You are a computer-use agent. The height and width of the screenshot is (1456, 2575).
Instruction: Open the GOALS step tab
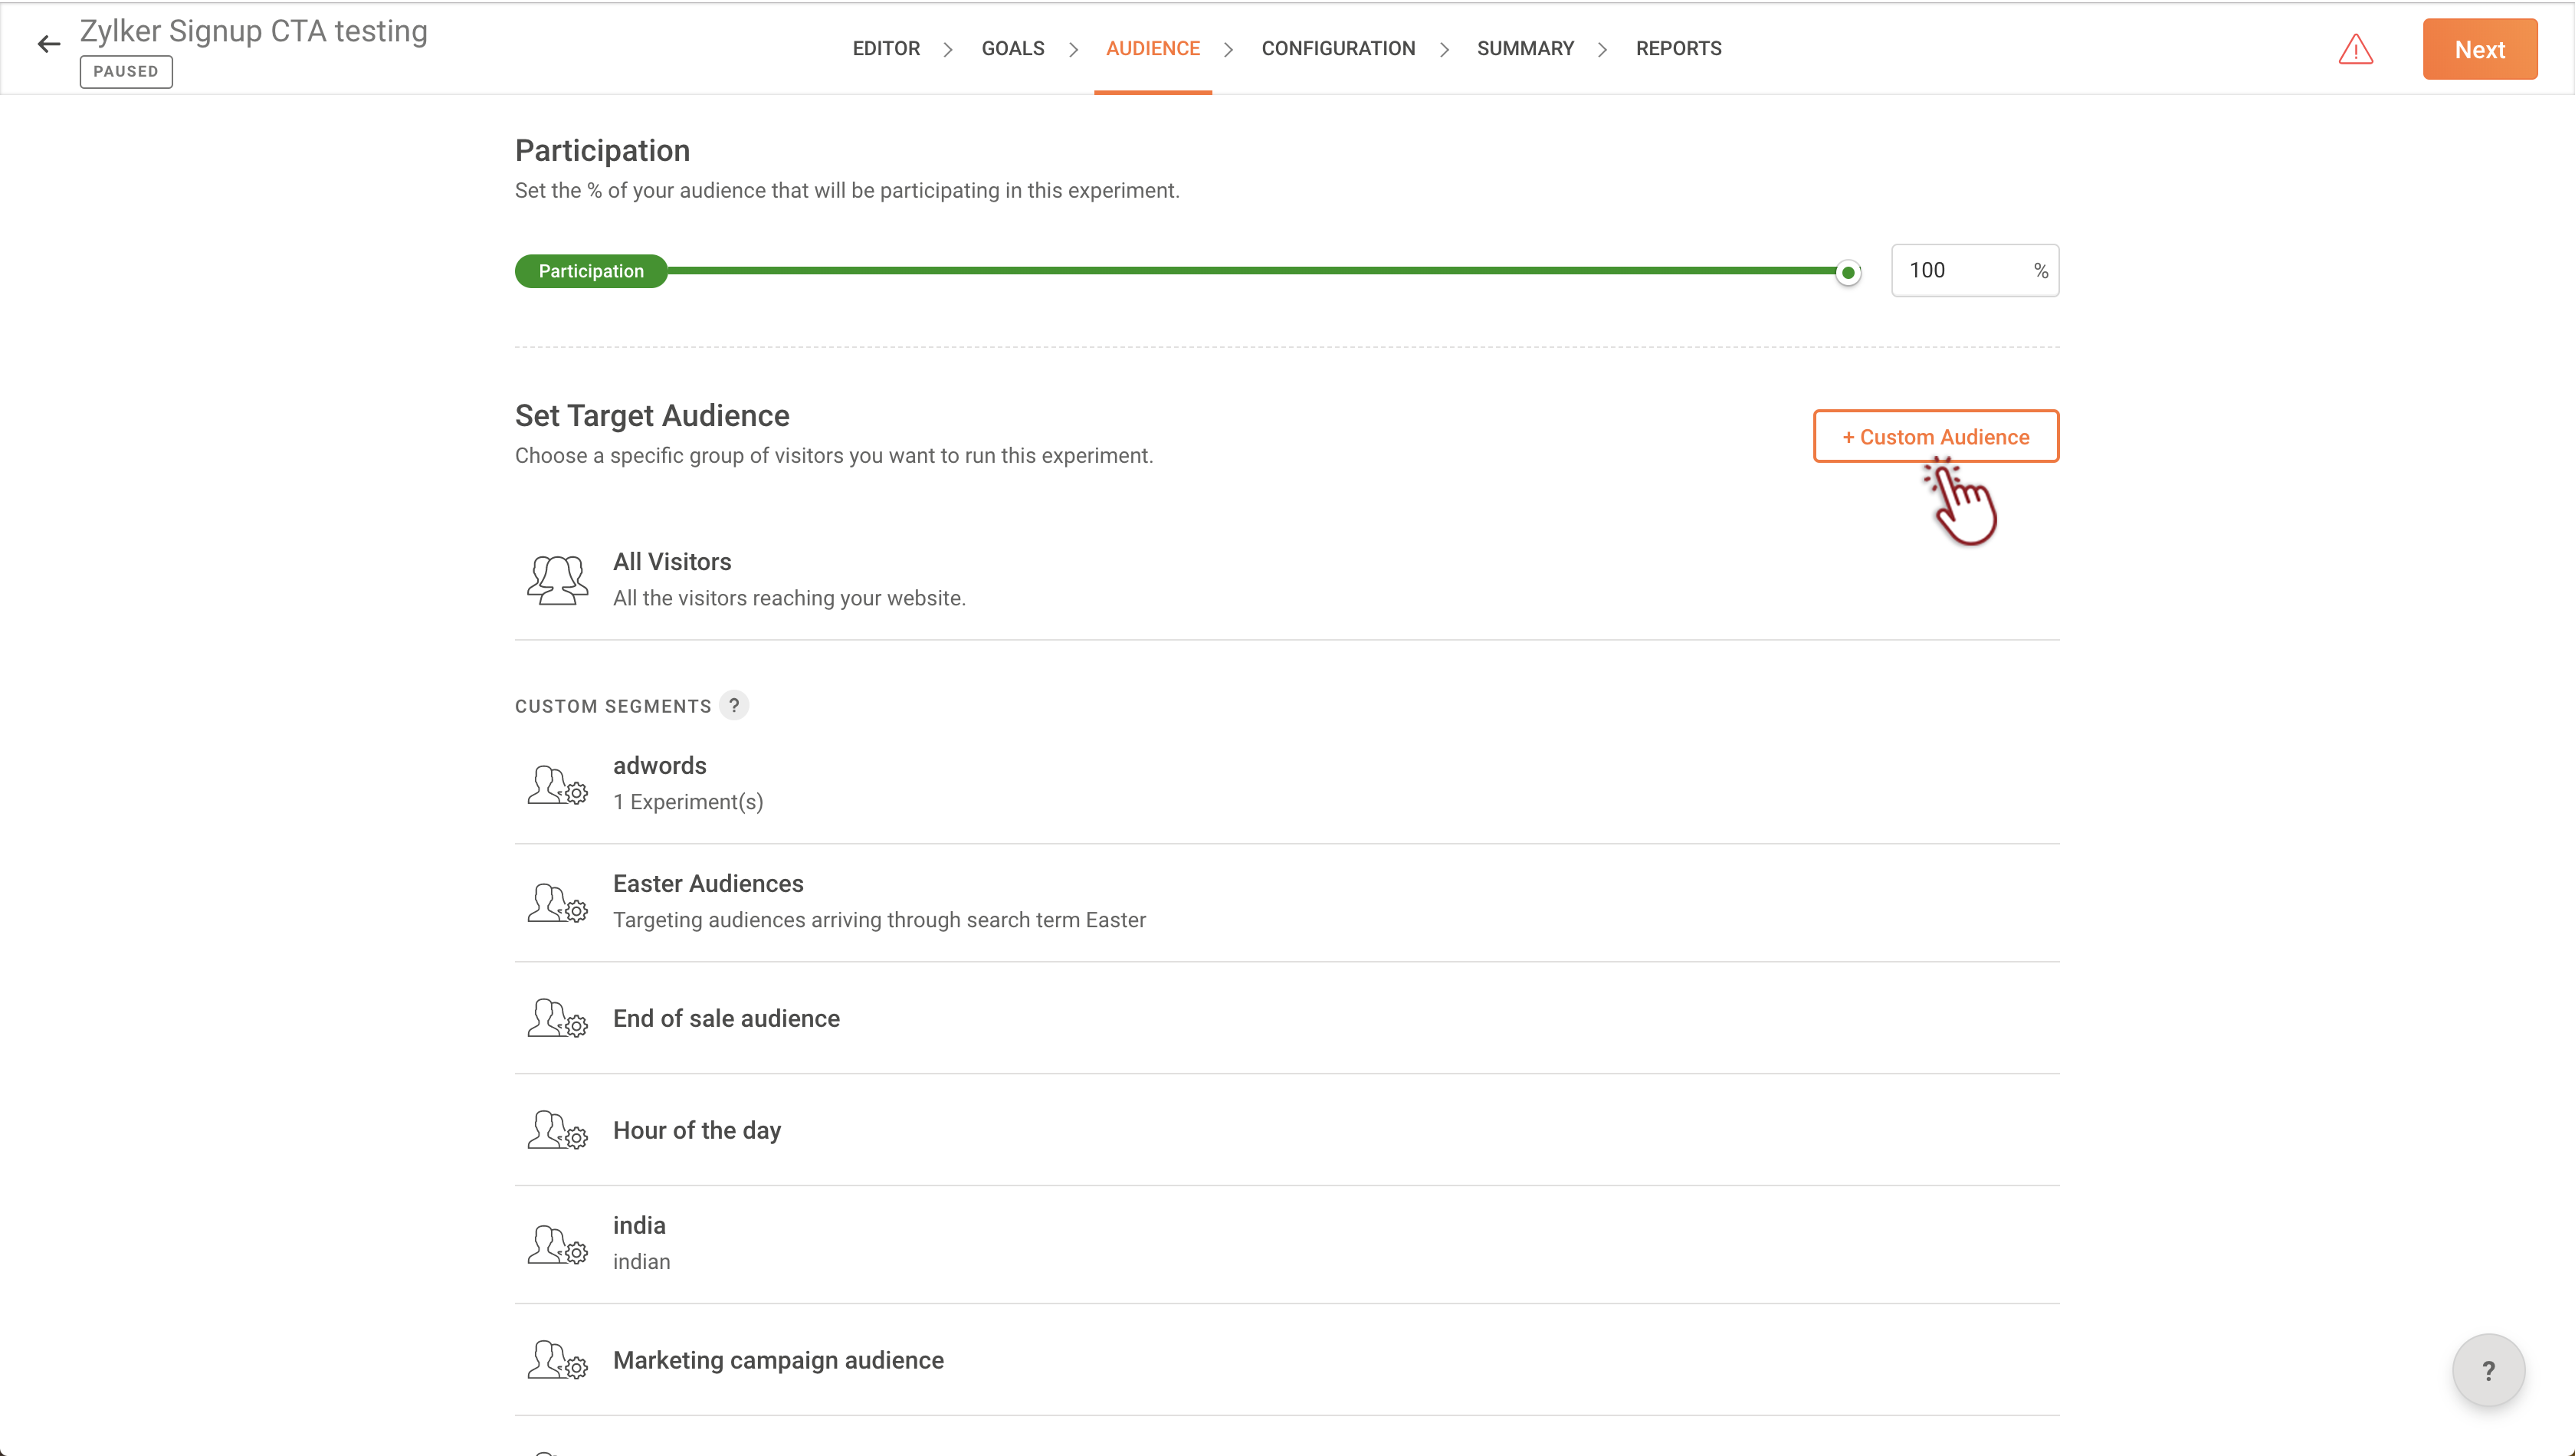[x=1012, y=48]
